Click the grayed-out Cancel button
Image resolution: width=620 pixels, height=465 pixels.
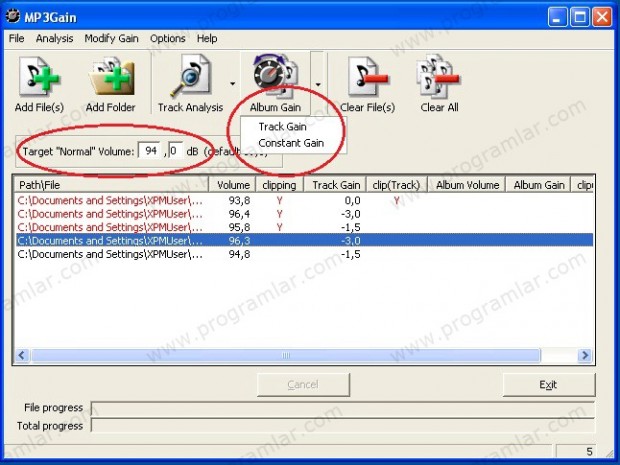click(303, 385)
